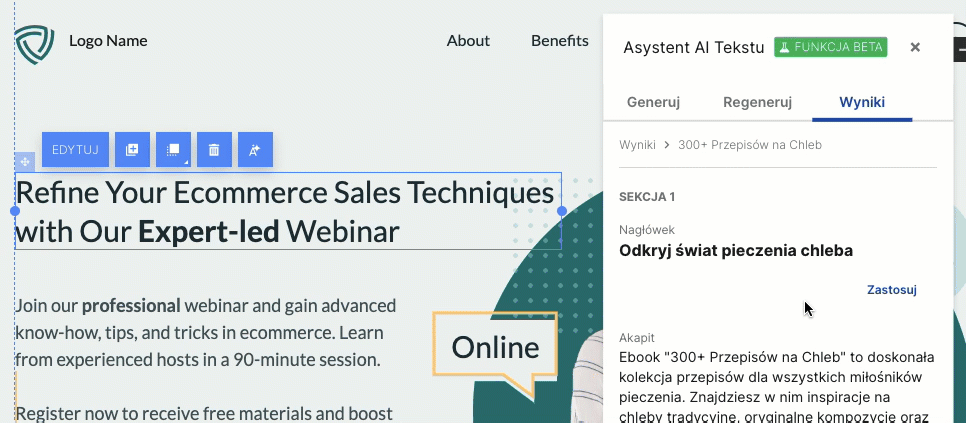Open the About navigation item
The height and width of the screenshot is (423, 966).
468,41
